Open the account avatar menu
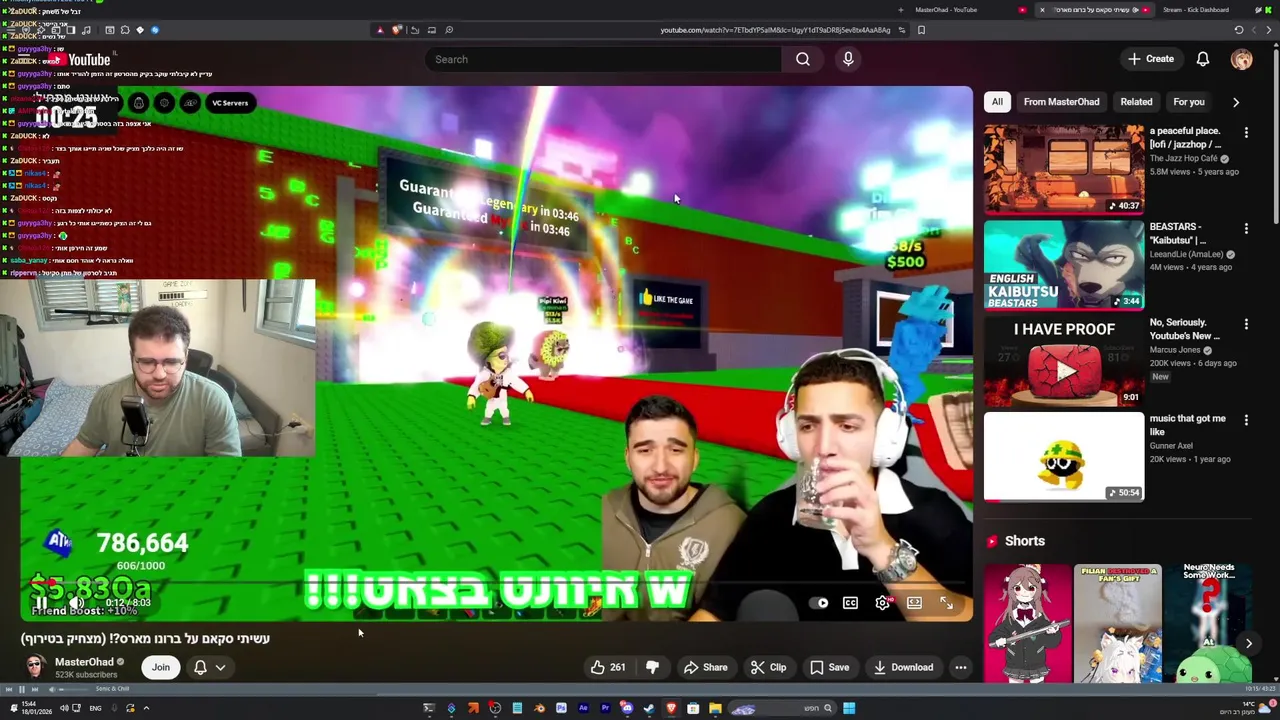This screenshot has height=720, width=1280. (1241, 59)
